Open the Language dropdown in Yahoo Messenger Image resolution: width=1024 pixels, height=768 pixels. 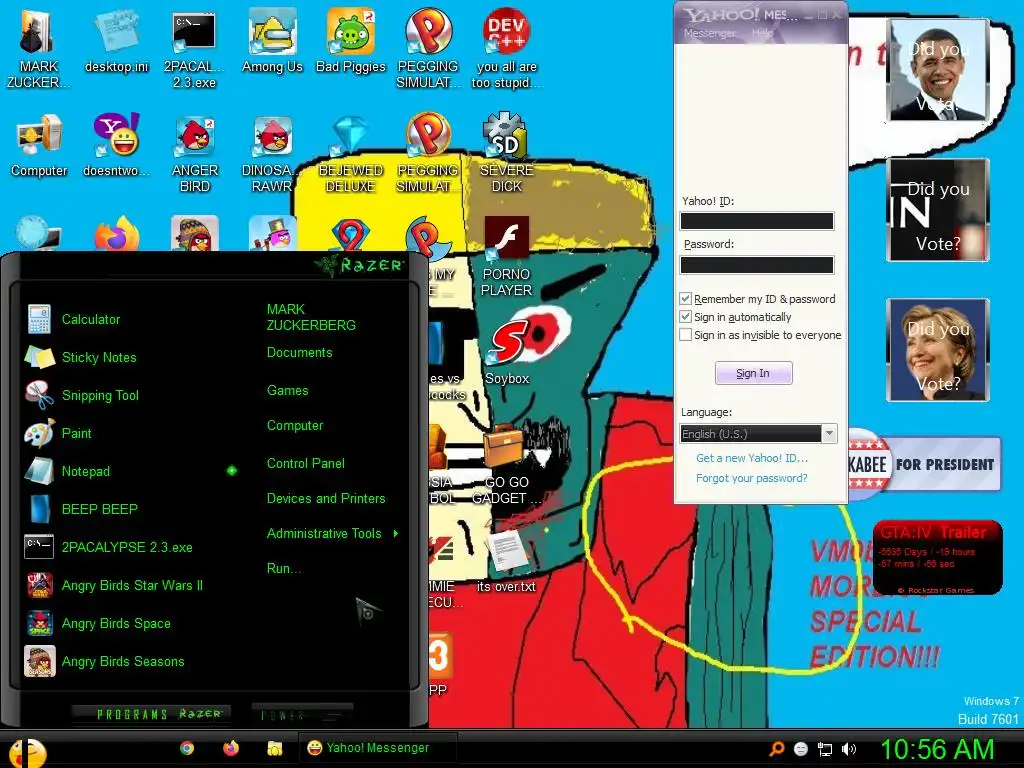(829, 434)
